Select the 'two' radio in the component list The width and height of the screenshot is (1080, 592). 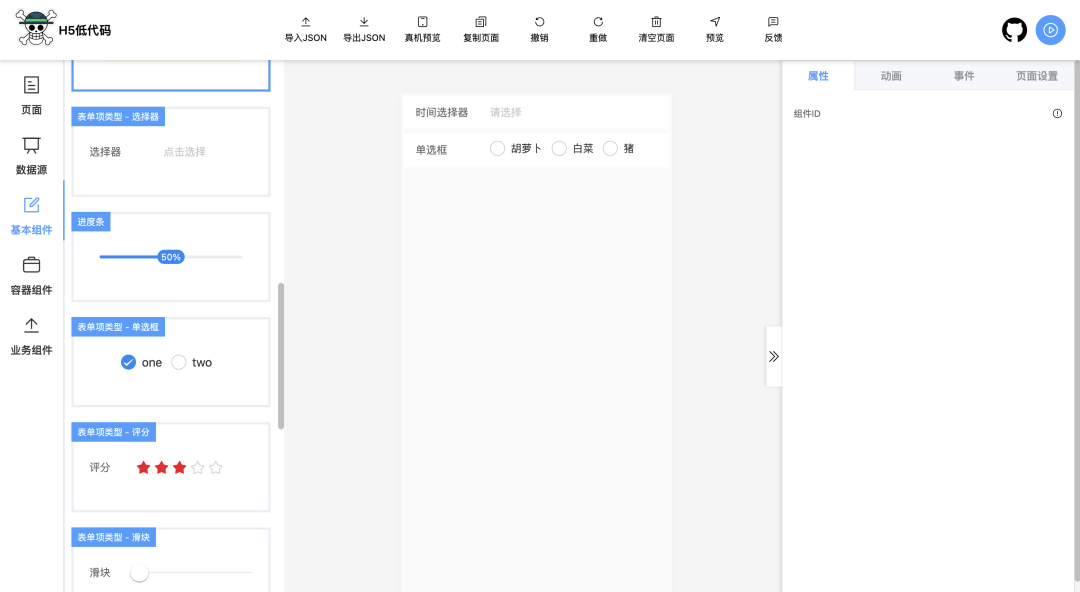(178, 363)
